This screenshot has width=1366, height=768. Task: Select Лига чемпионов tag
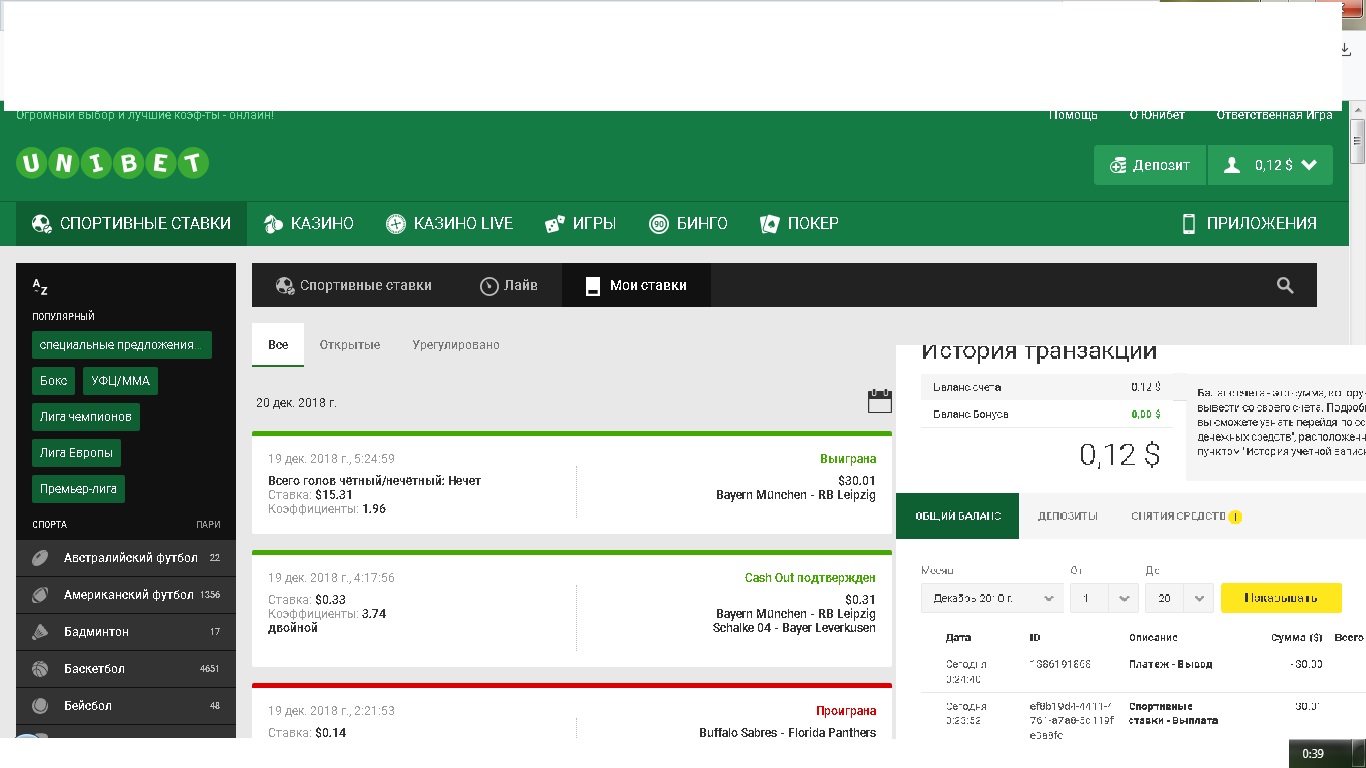(x=86, y=416)
